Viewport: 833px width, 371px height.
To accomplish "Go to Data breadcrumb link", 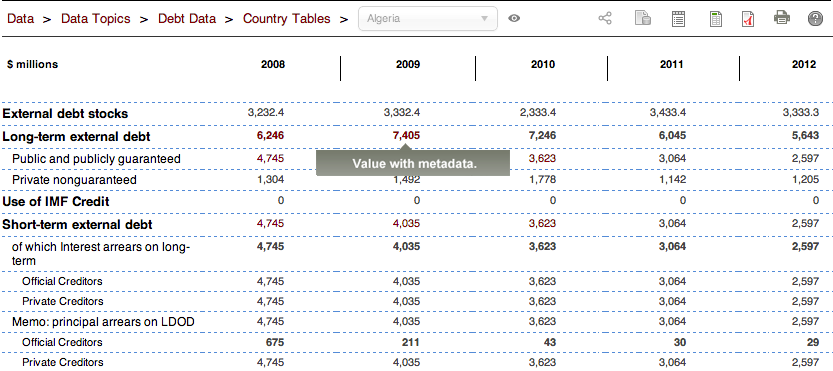I will point(20,19).
